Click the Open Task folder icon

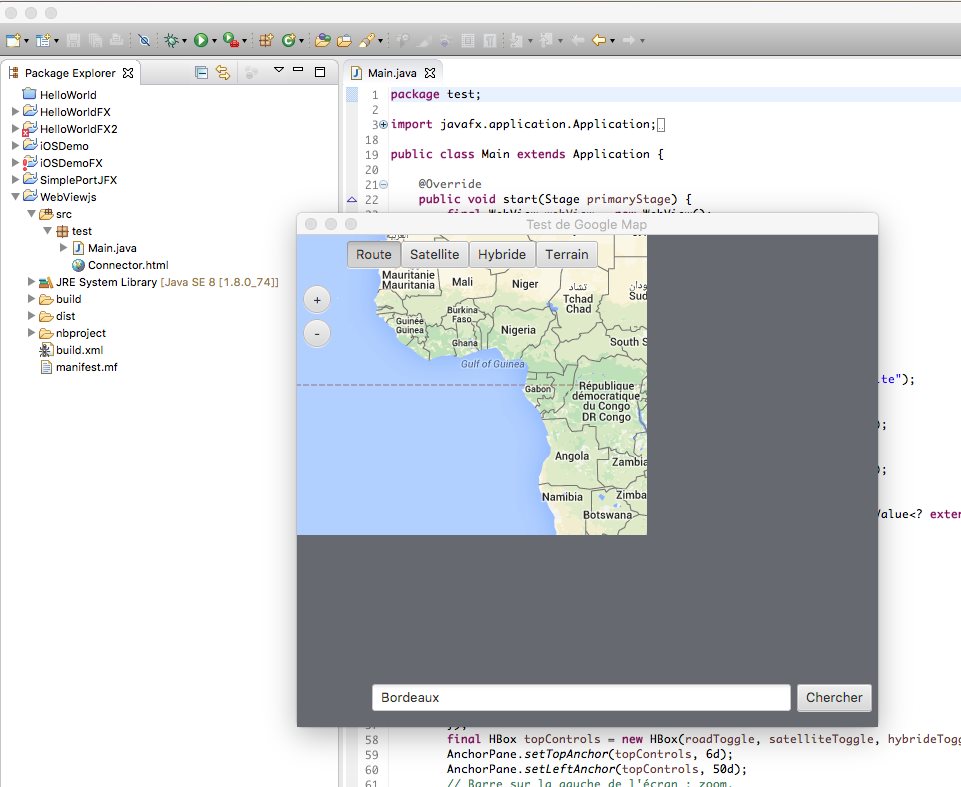pos(344,40)
